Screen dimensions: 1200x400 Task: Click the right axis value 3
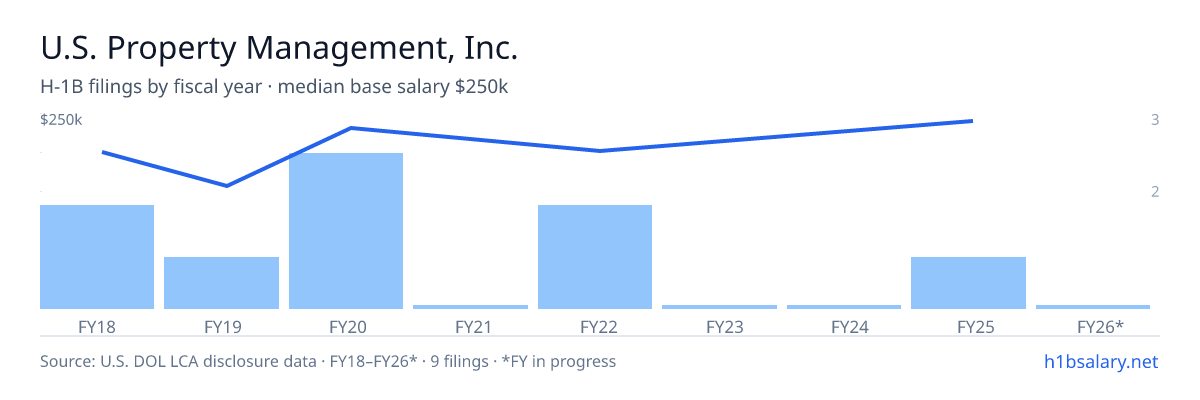coord(1155,120)
